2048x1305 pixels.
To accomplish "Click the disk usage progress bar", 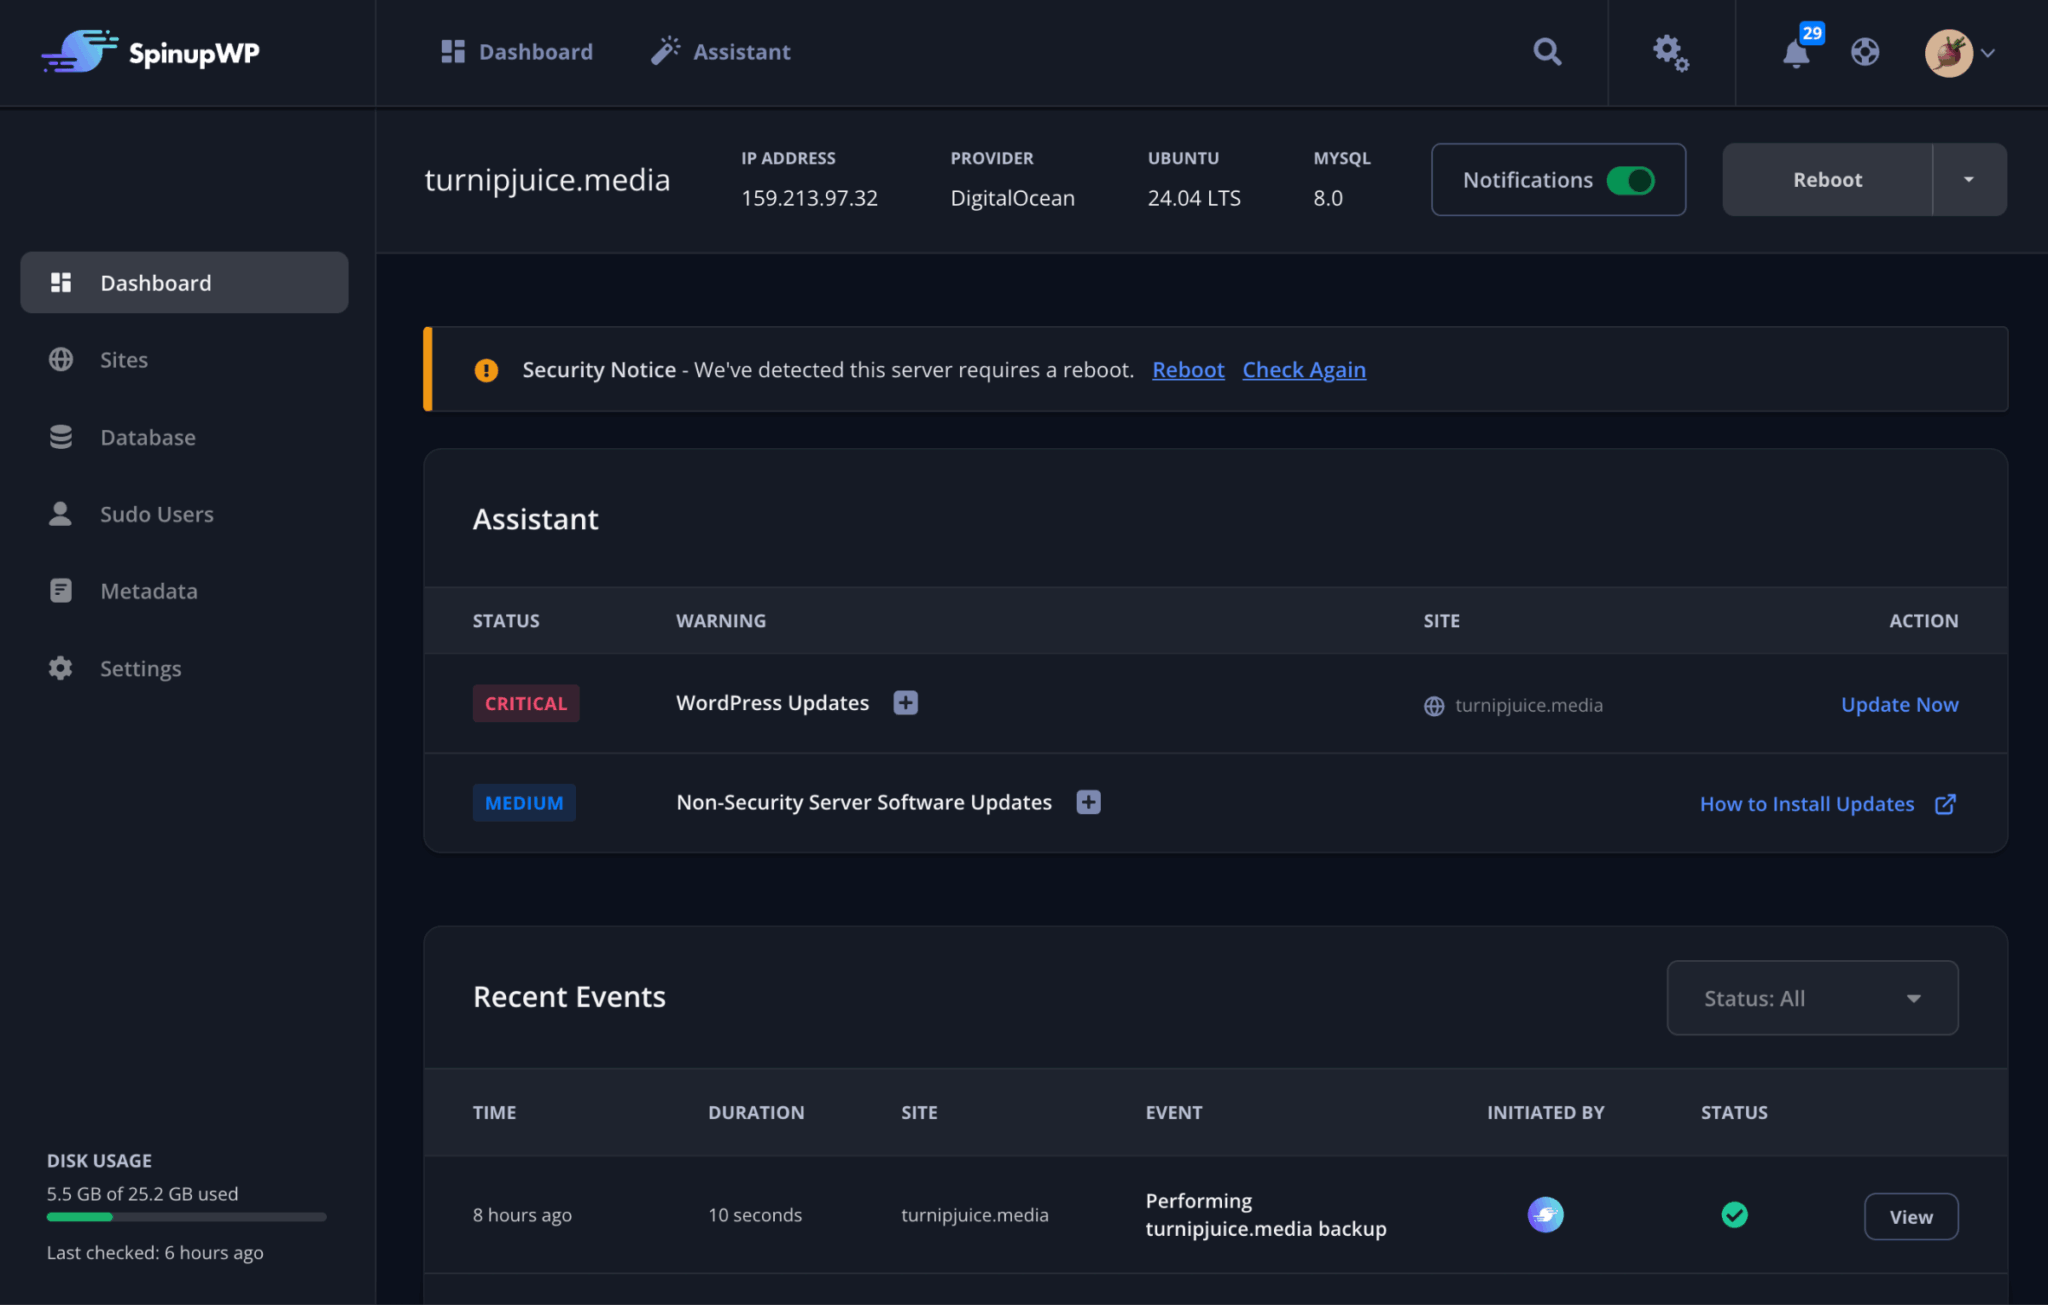I will [x=186, y=1217].
